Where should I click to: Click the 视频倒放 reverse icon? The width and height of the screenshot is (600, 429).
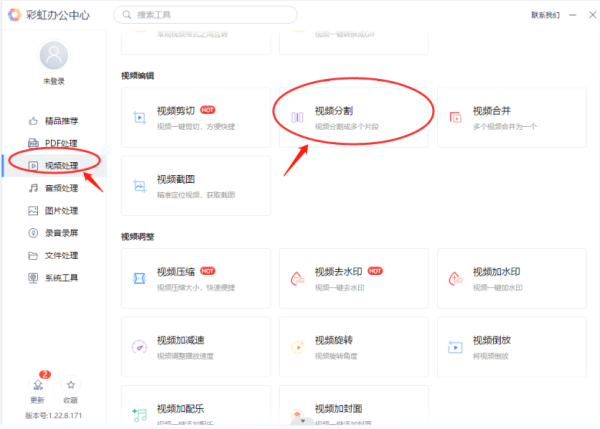pos(455,347)
